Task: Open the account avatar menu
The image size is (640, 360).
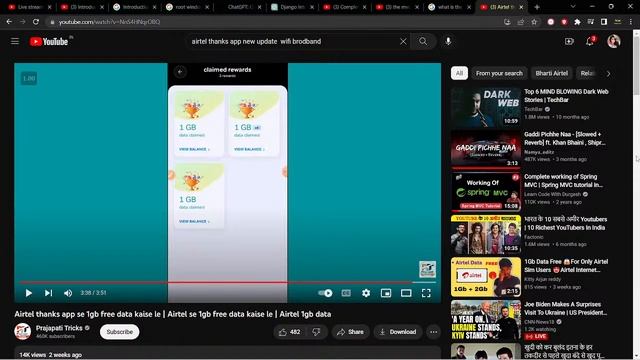Action: click(613, 42)
